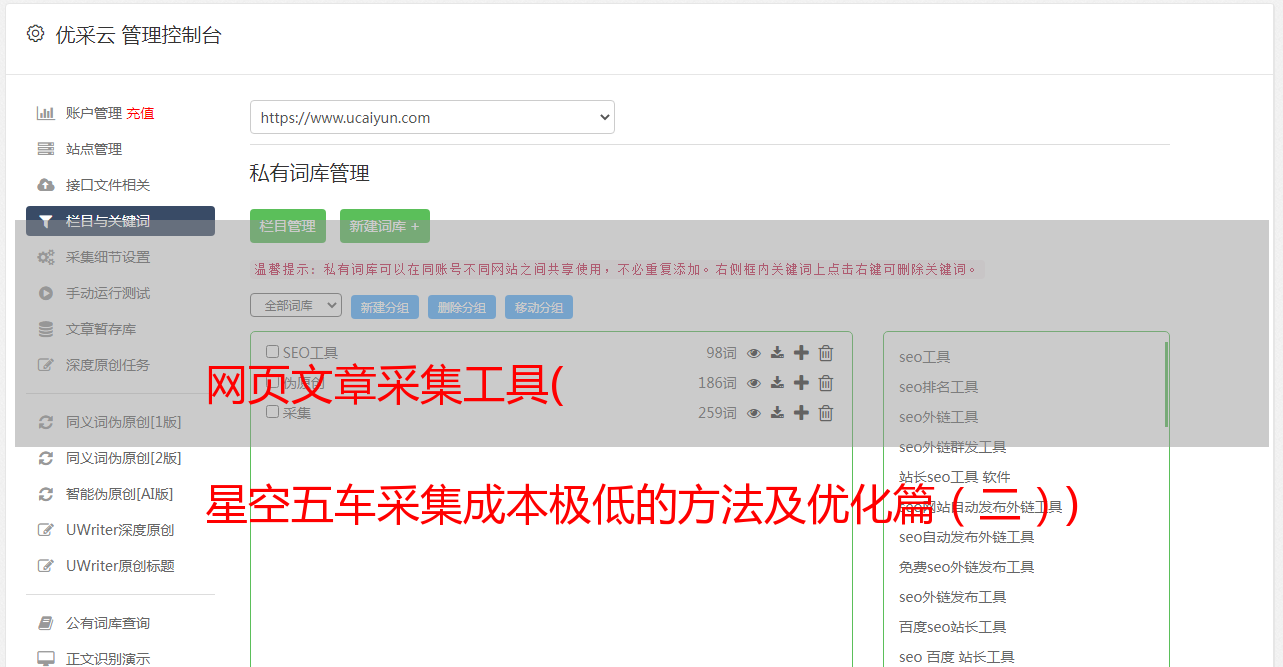This screenshot has height=667, width=1283.
Task: Tick the 采集 checkbox
Action: pyautogui.click(x=272, y=412)
